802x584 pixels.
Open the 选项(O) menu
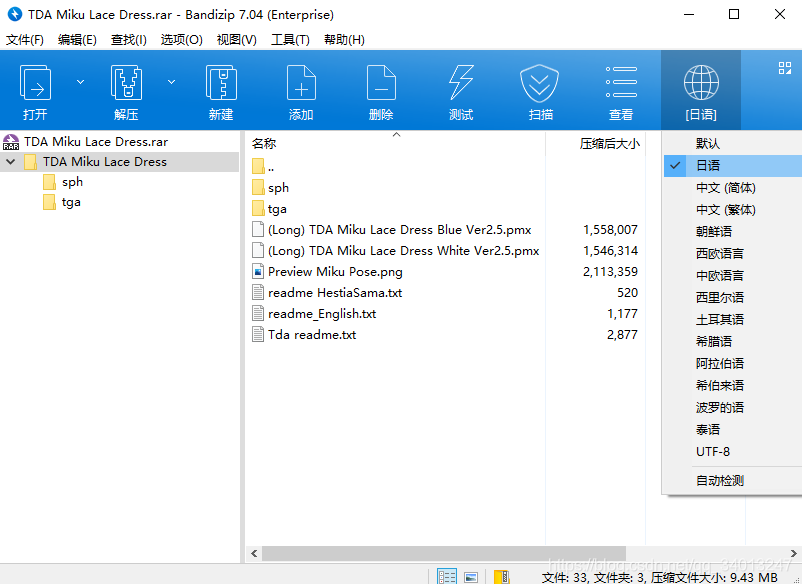(182, 39)
